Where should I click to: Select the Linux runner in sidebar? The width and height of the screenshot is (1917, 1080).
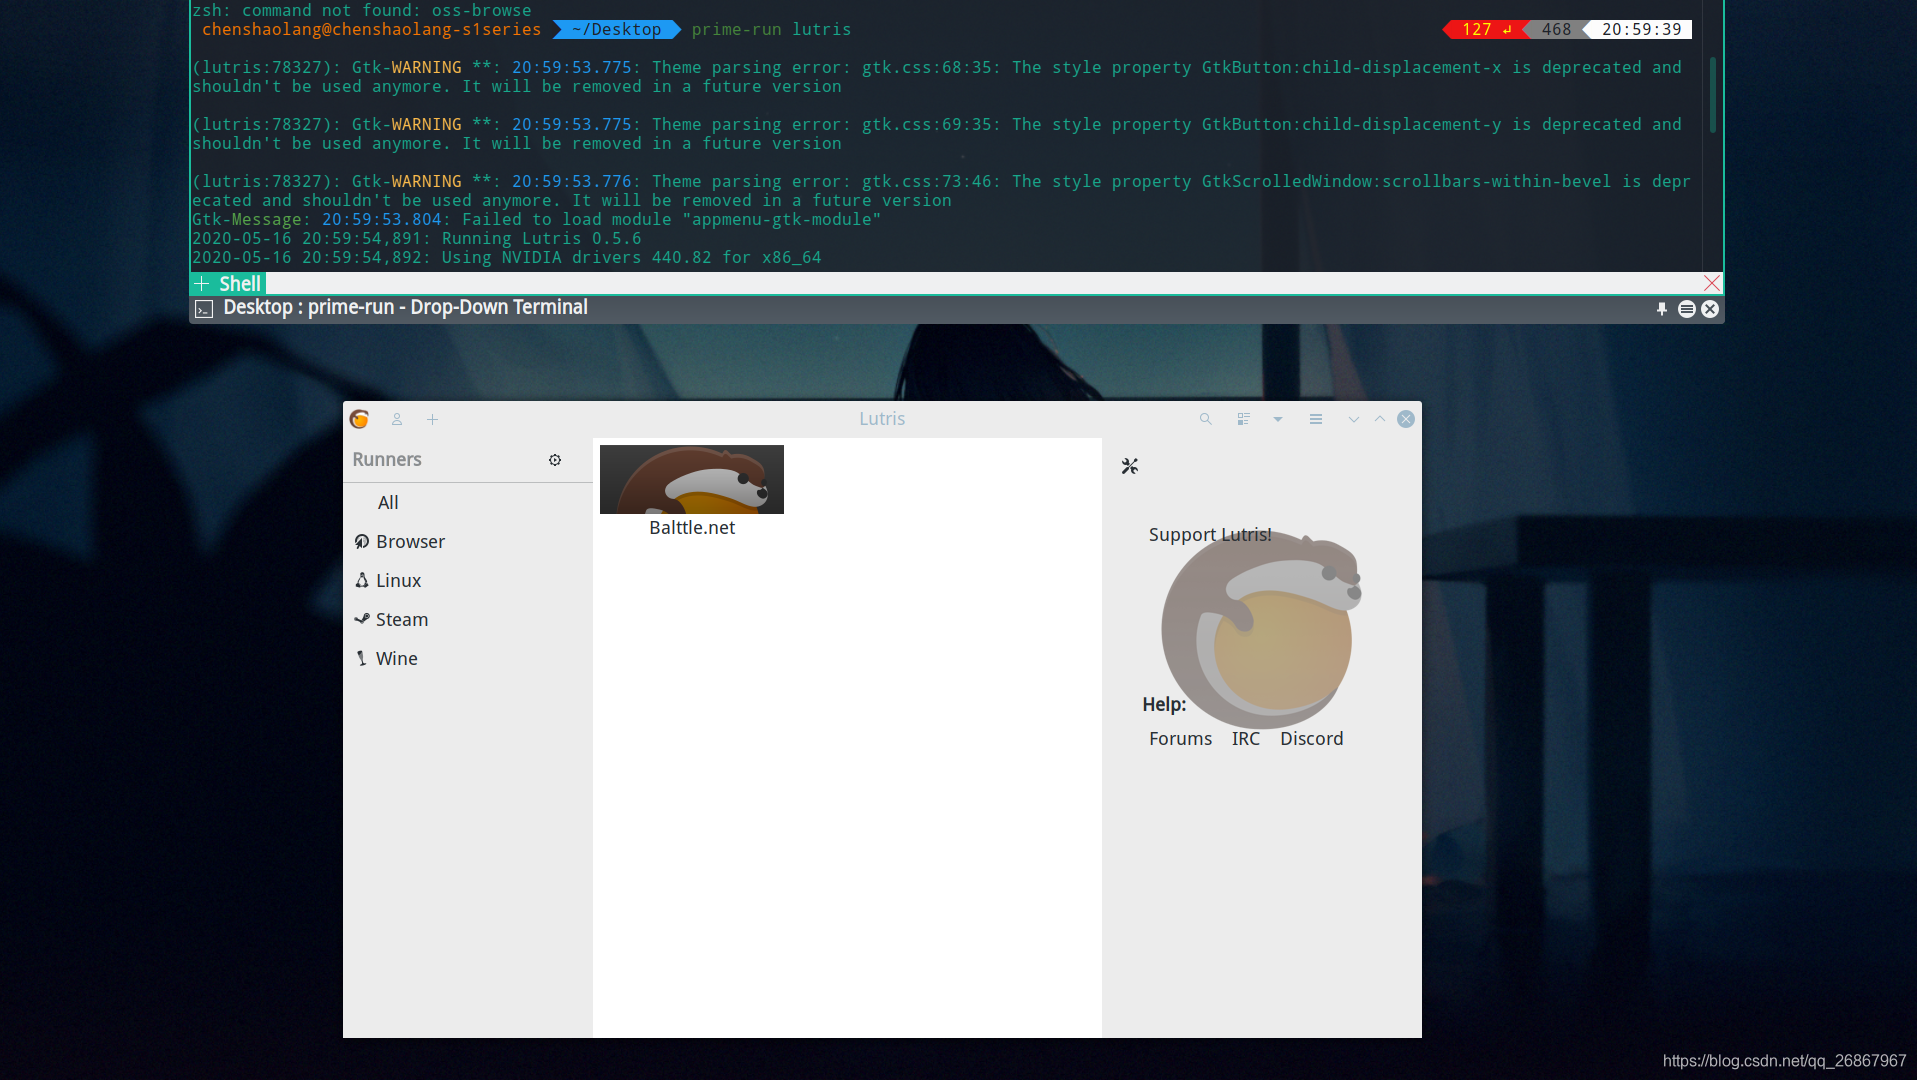(468, 581)
